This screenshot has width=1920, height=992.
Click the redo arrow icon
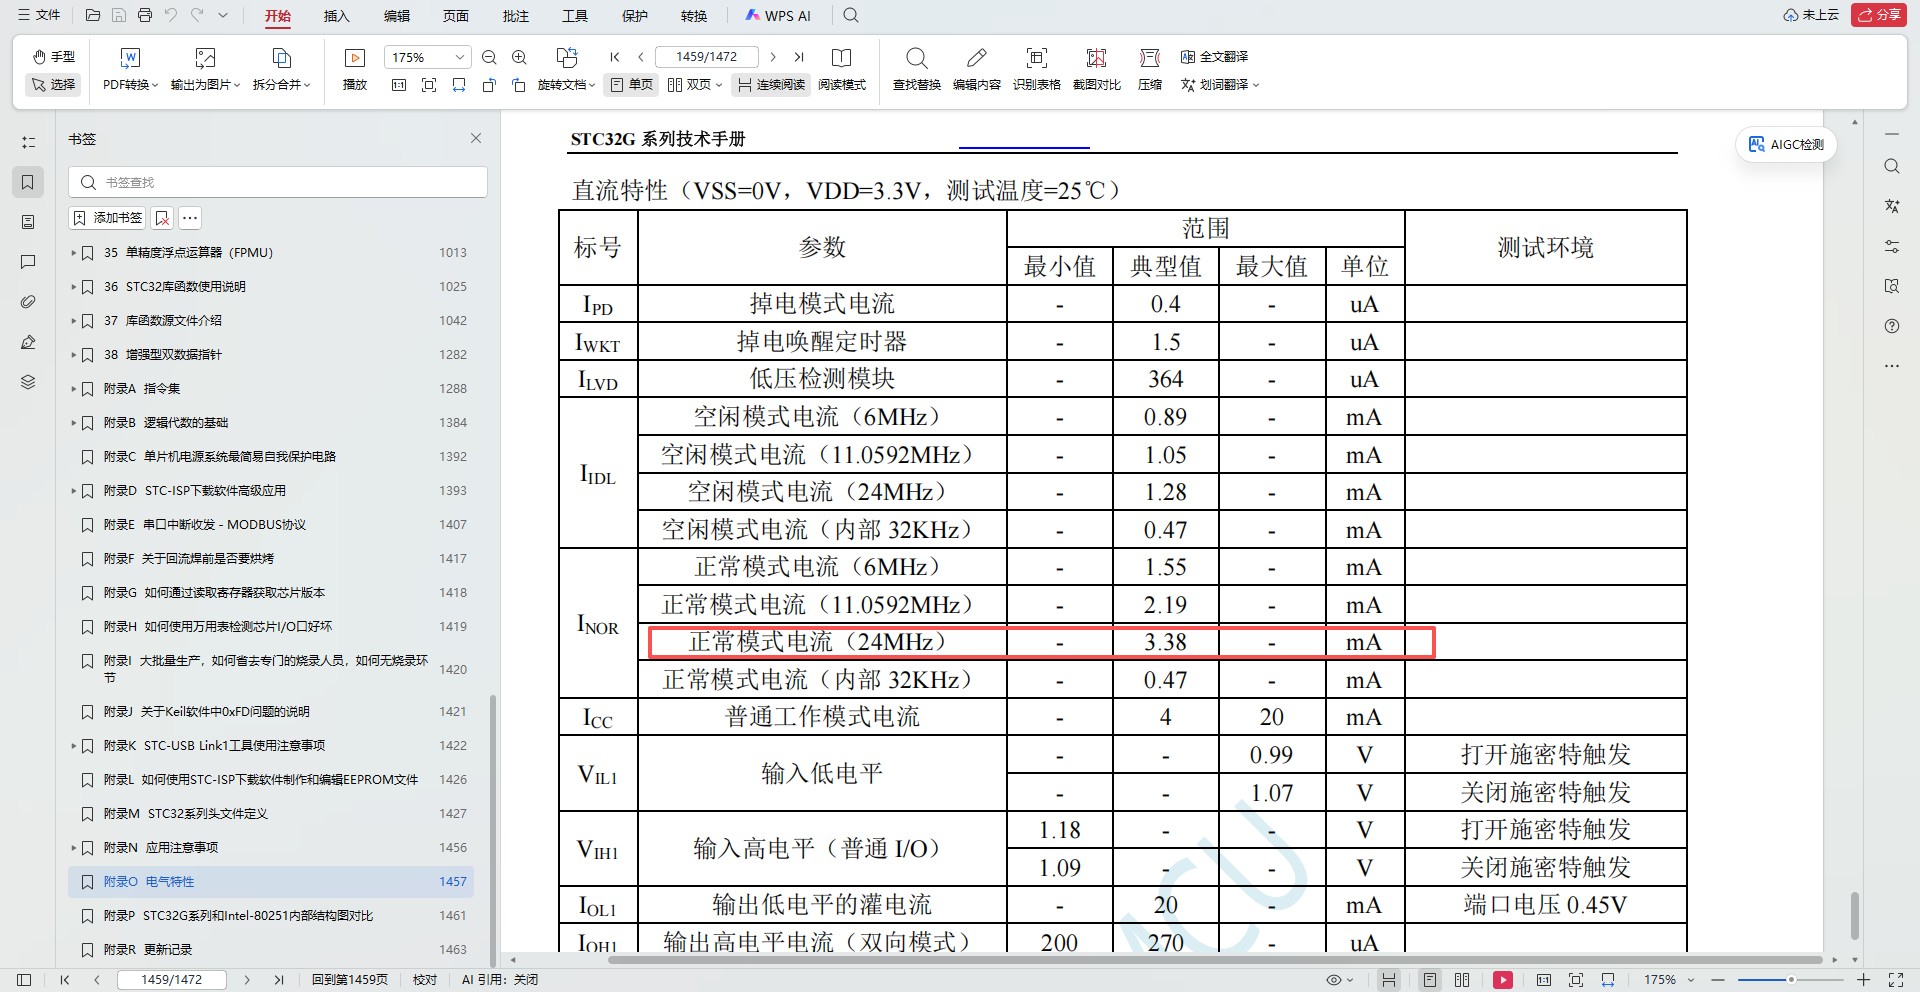(197, 15)
